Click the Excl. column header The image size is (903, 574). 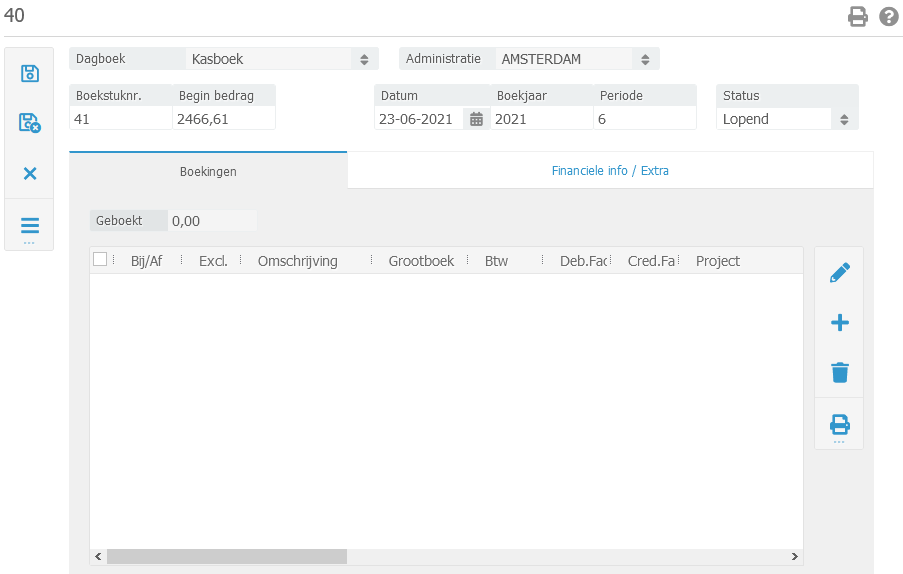click(213, 261)
